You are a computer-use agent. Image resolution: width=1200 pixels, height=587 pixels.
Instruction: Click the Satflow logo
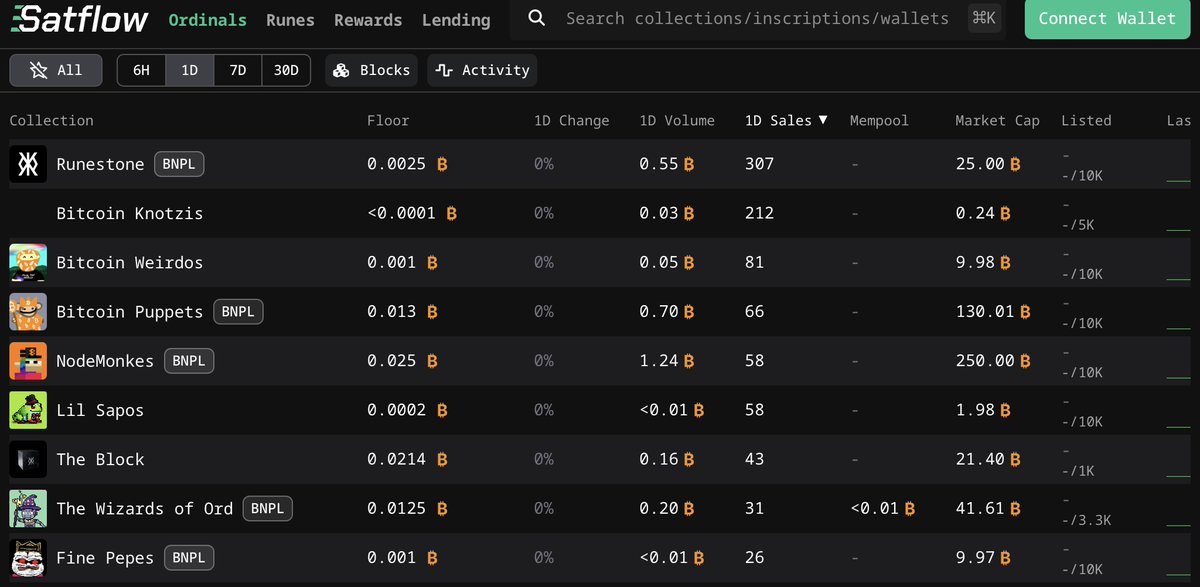[x=82, y=19]
